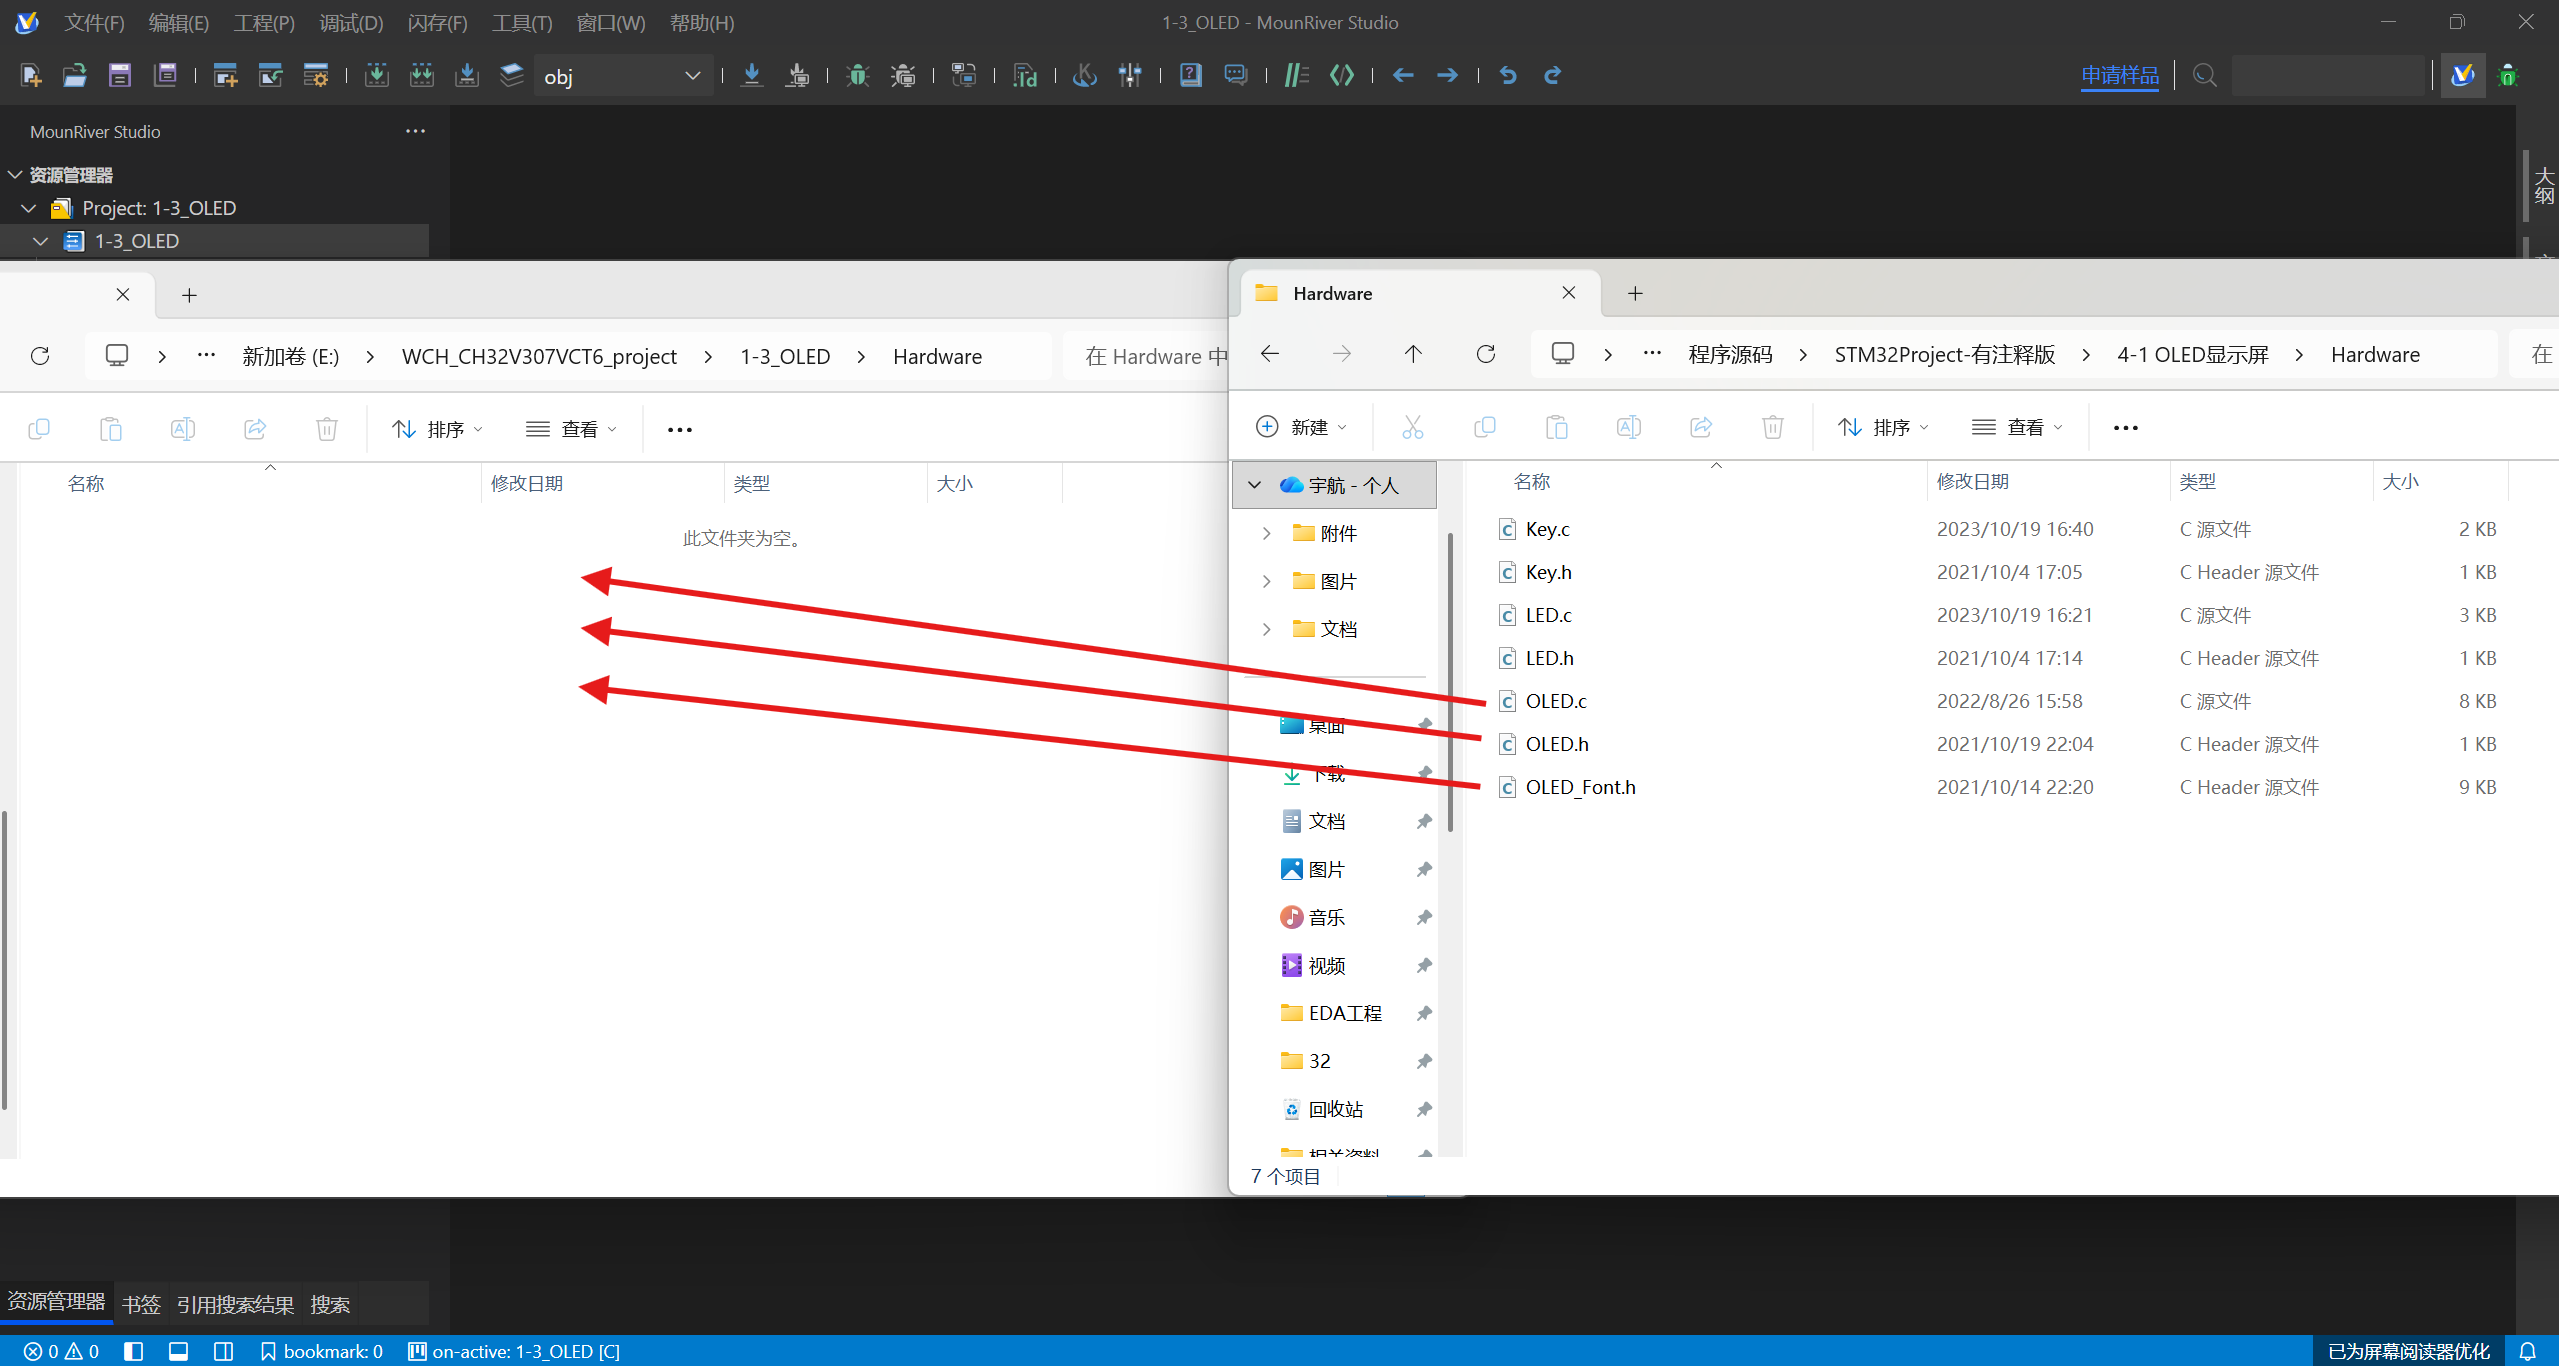Open the 查看 dropdown in right Explorer
Image resolution: width=2559 pixels, height=1366 pixels.
[x=2017, y=428]
